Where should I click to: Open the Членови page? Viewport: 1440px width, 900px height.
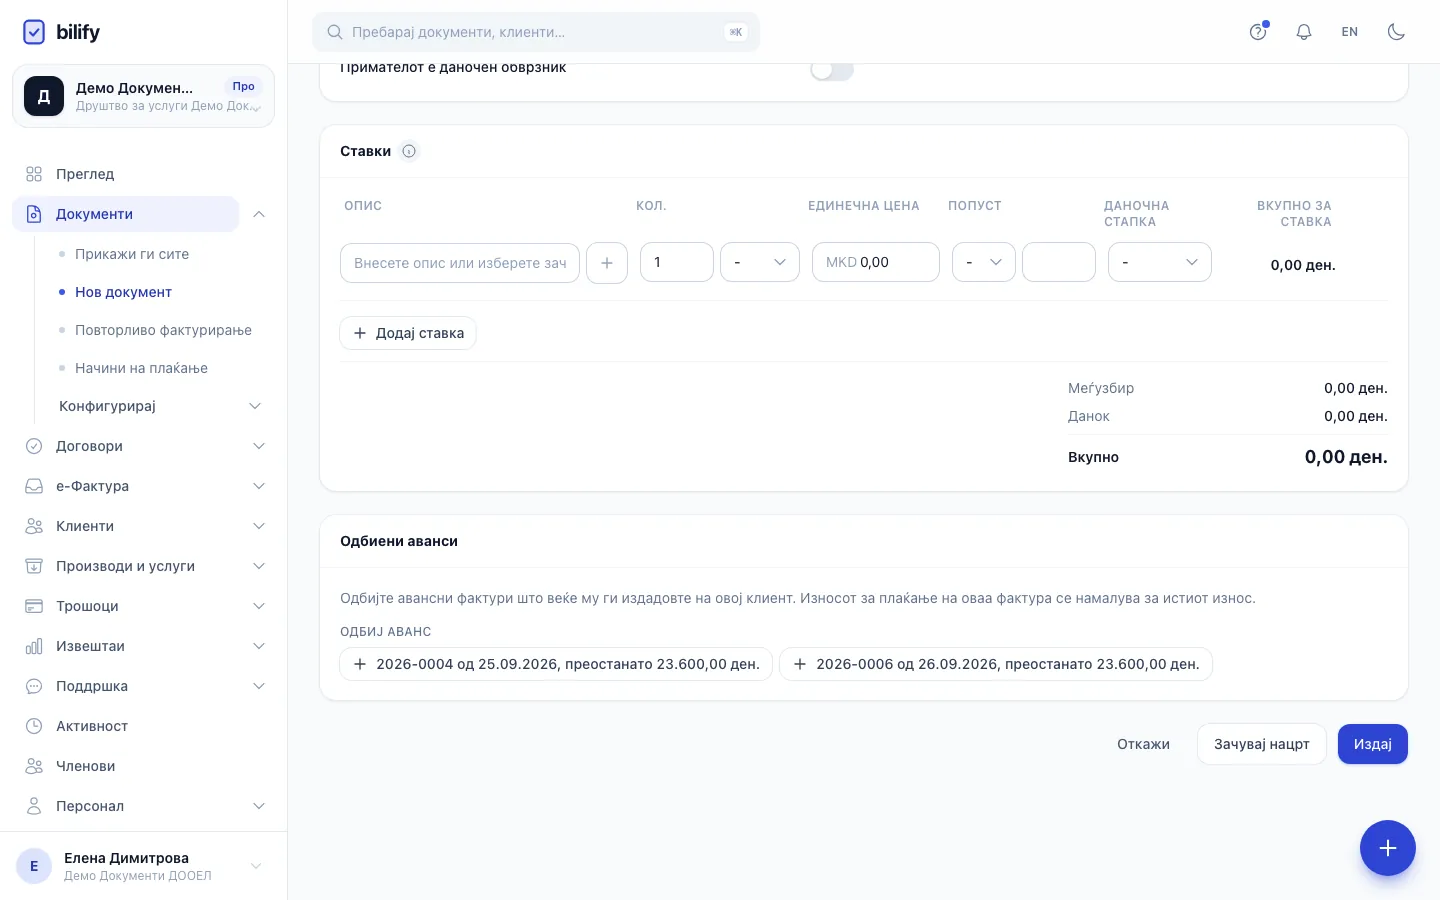tap(85, 766)
